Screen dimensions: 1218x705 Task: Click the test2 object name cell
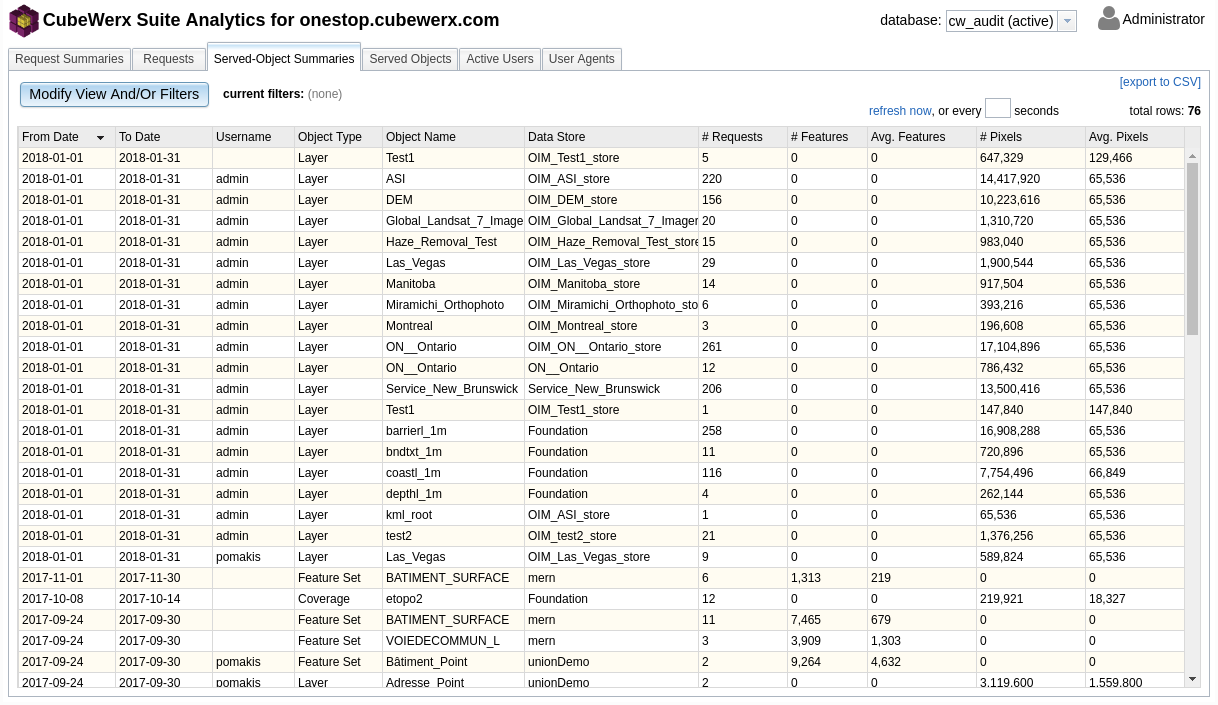[x=453, y=536]
